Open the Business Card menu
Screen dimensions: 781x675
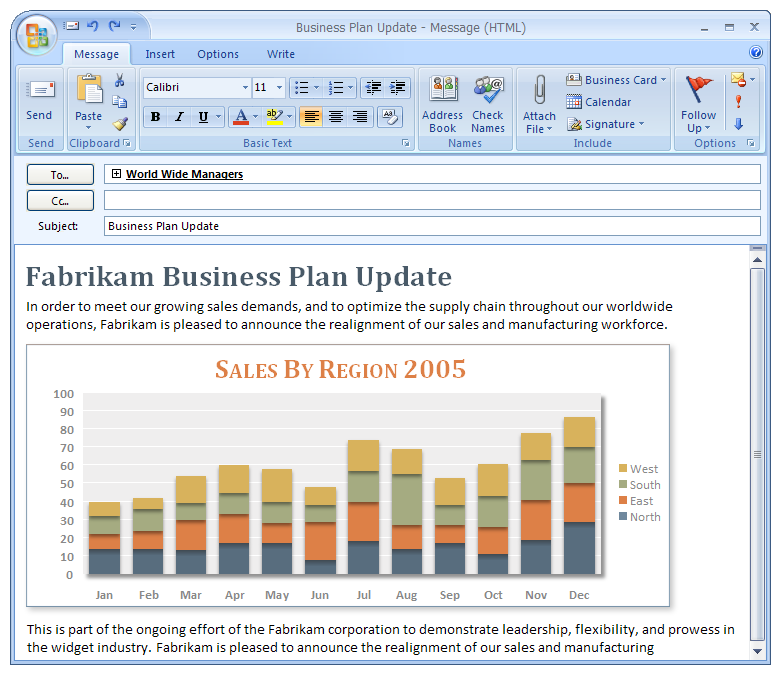pos(616,80)
